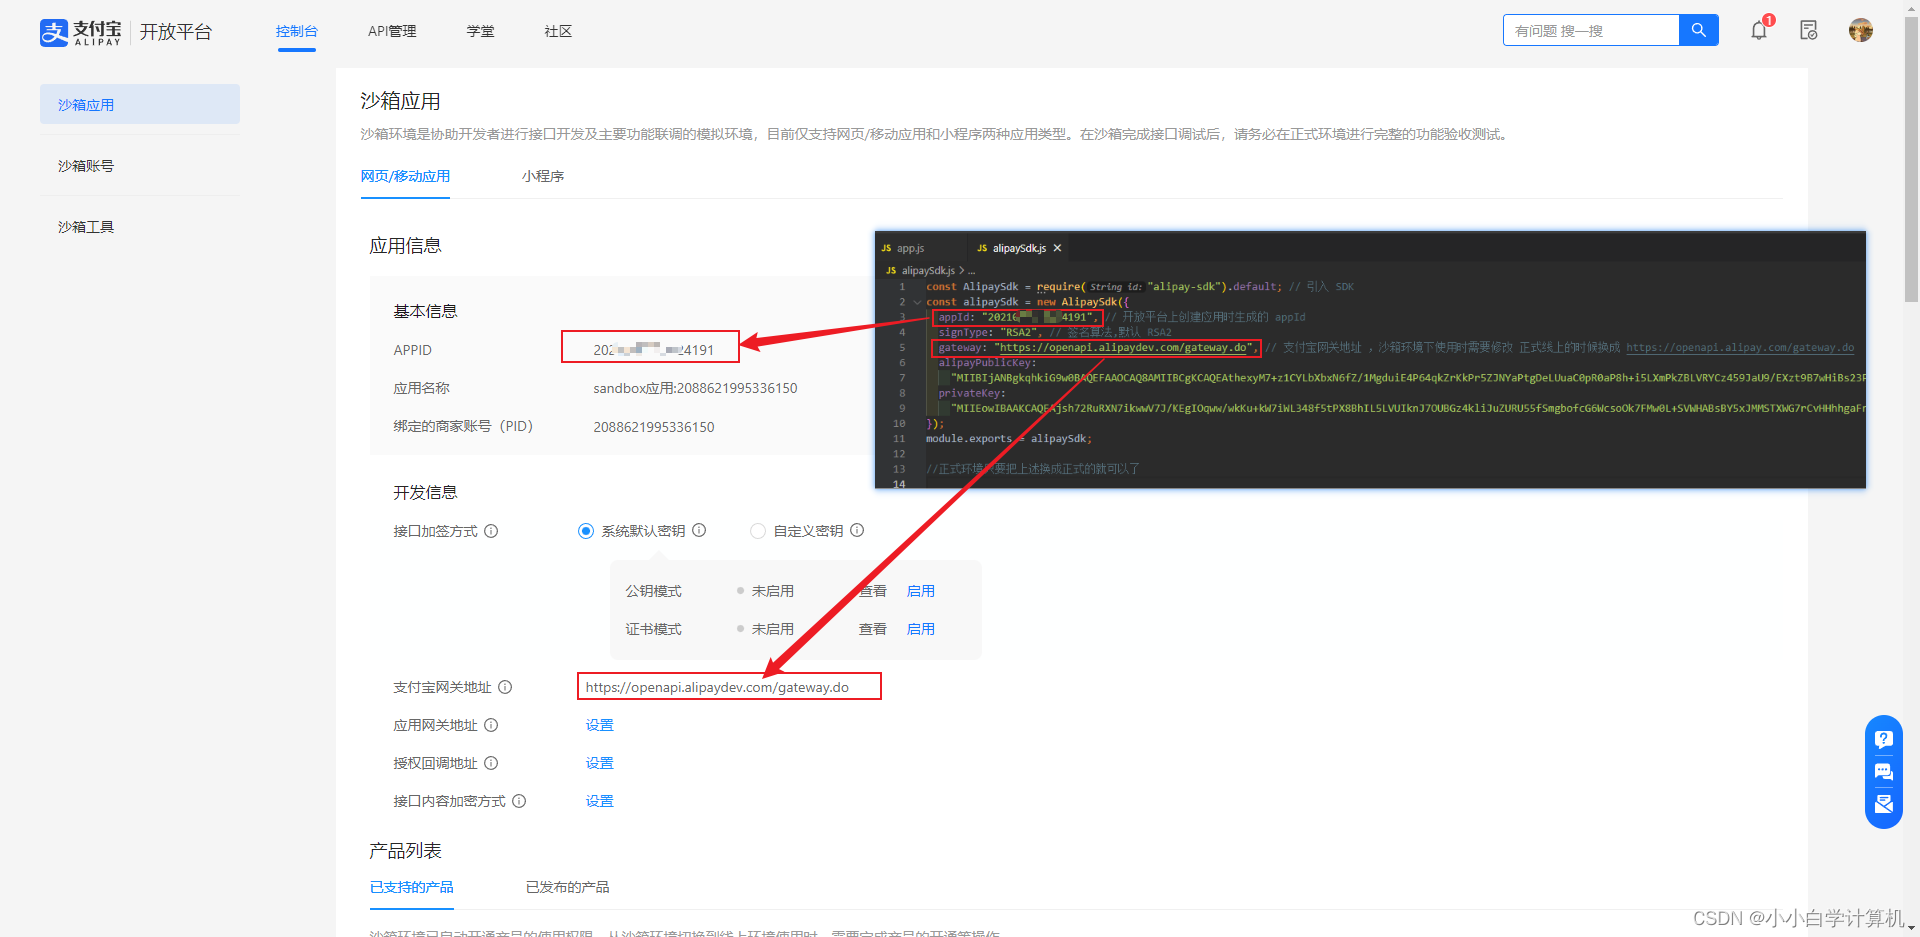Click the 开放平台 header title

coord(176,32)
